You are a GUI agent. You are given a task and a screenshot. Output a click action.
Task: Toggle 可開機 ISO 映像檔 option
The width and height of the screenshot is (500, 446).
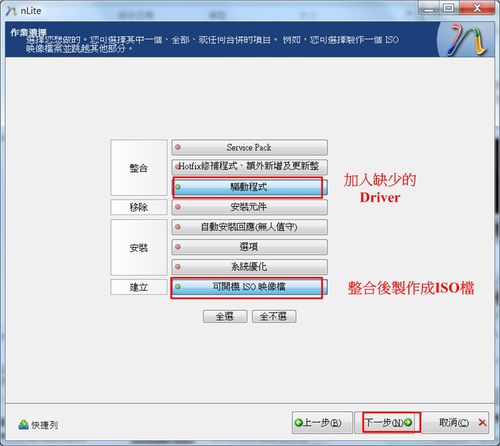249,287
